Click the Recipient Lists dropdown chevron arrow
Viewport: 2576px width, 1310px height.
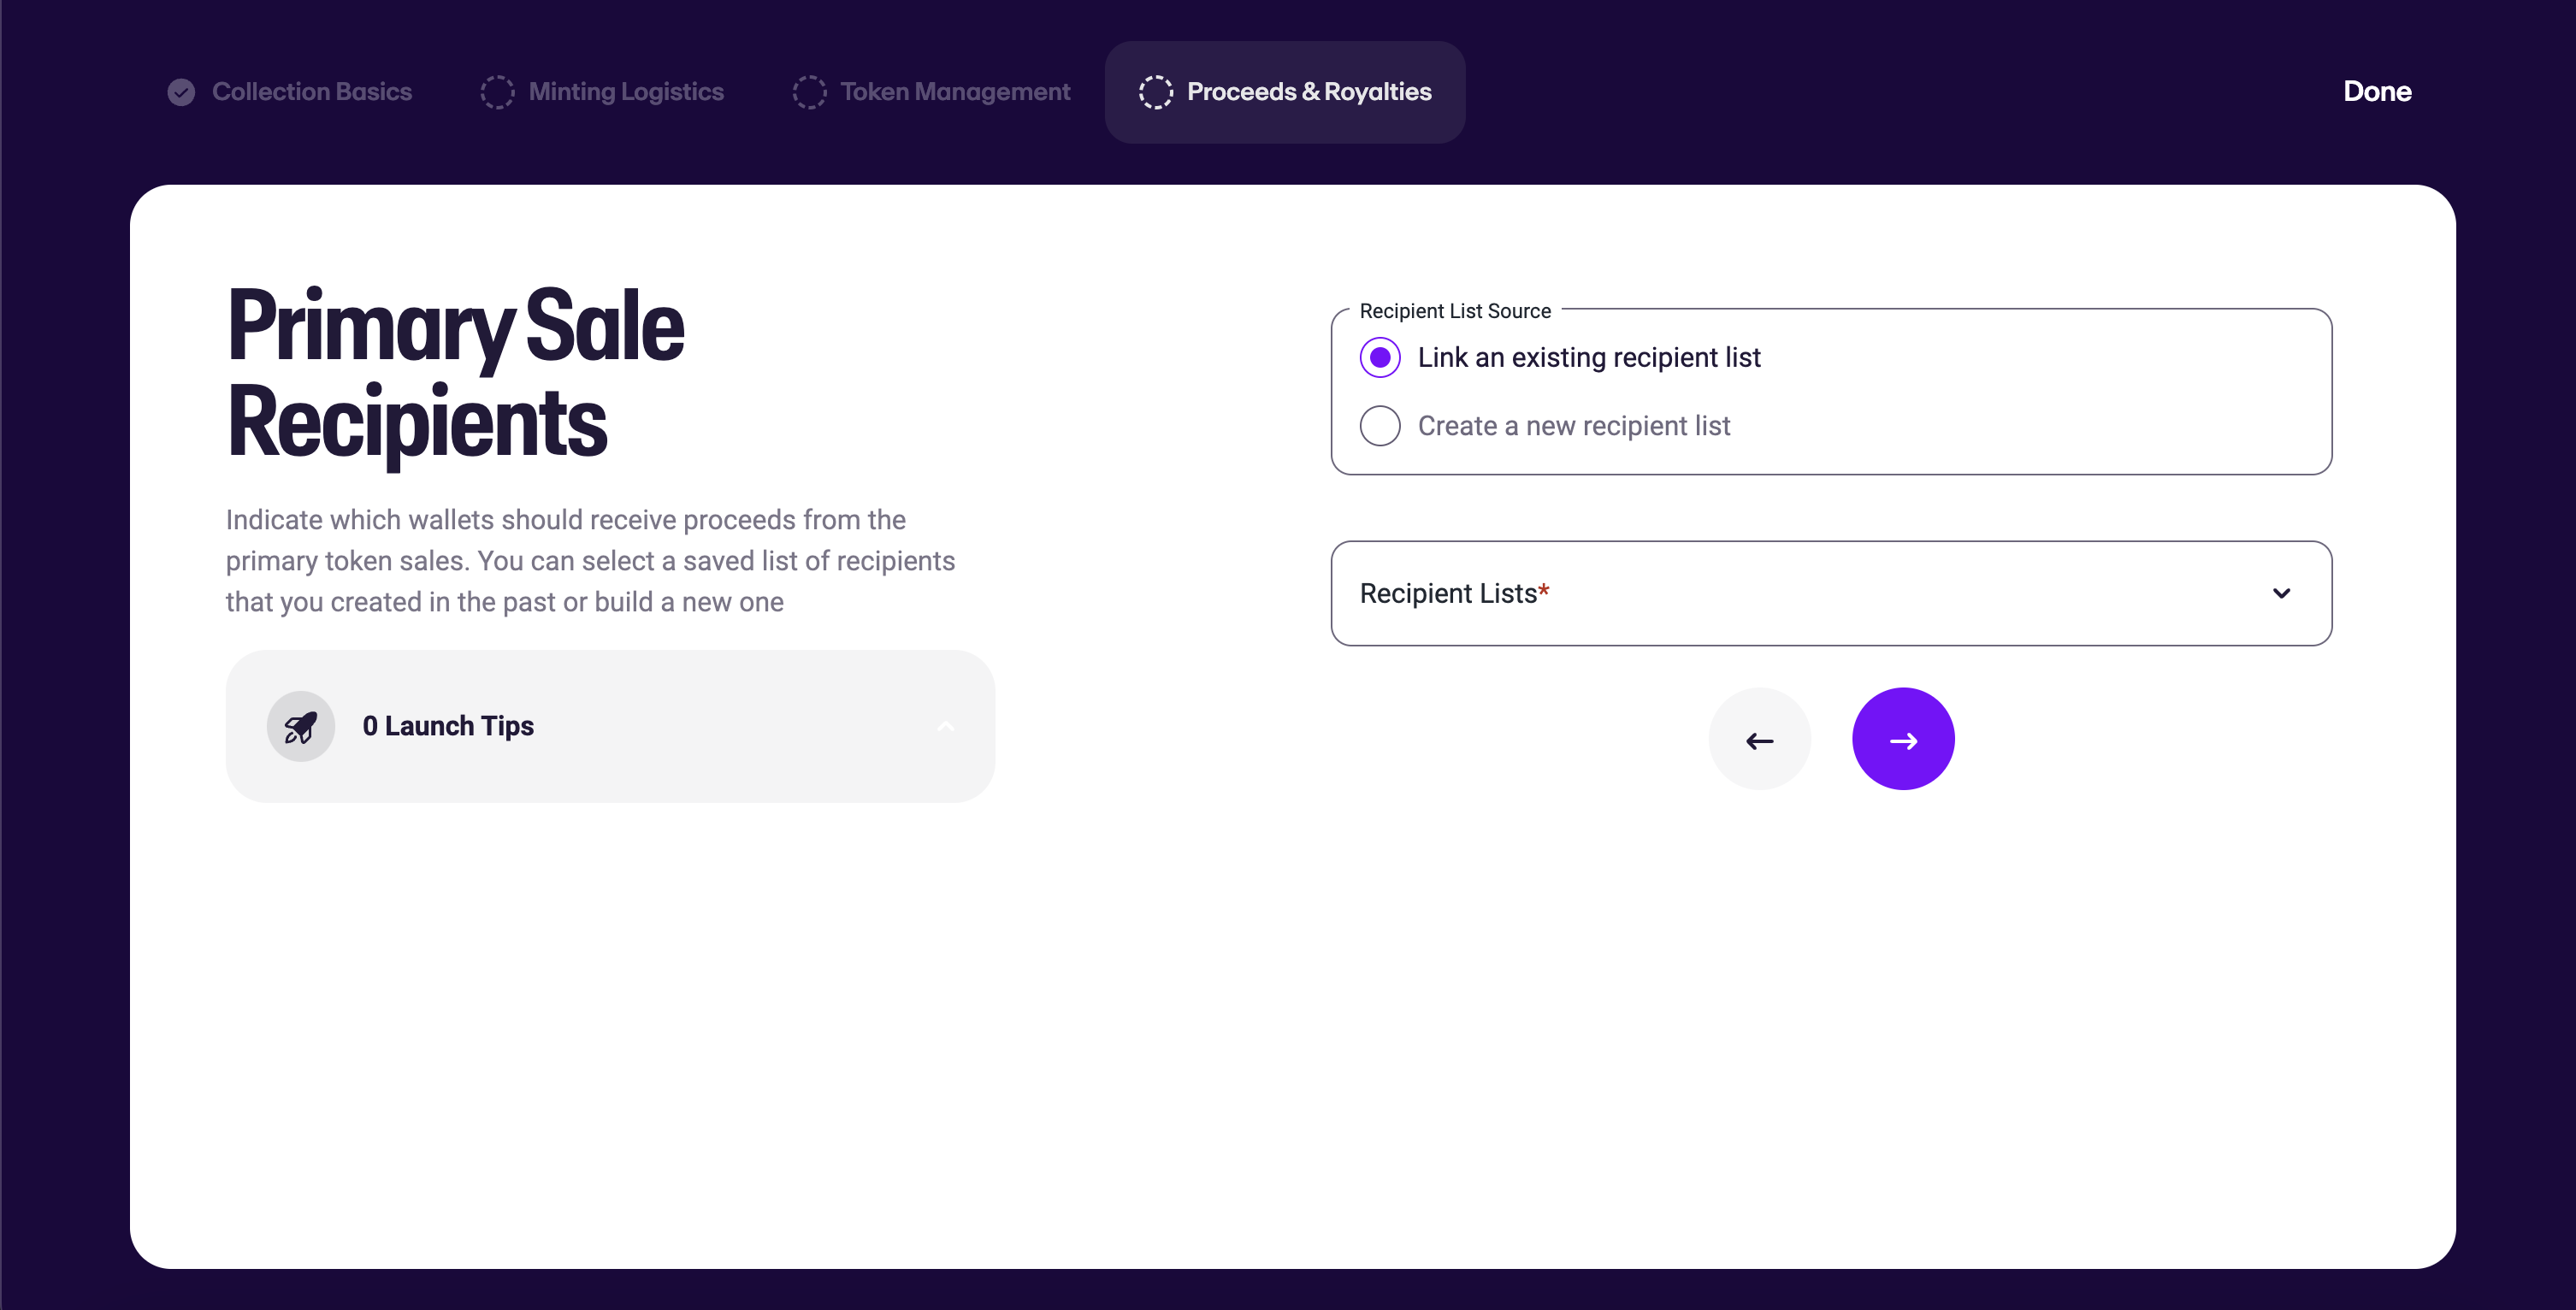pos(2281,594)
